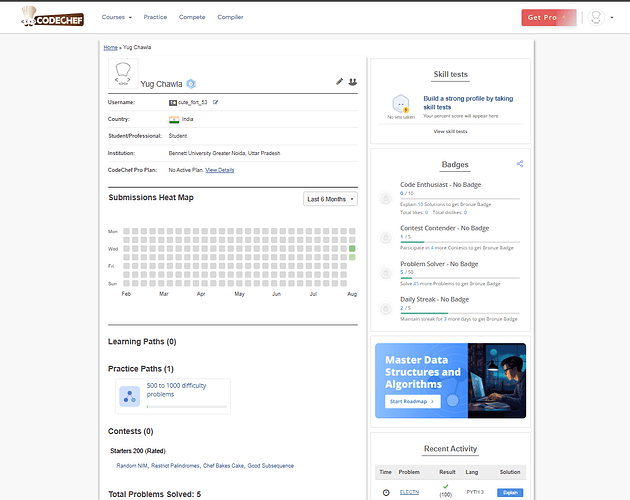
Task: Click the PYTH 3 language cell
Action: click(x=475, y=492)
